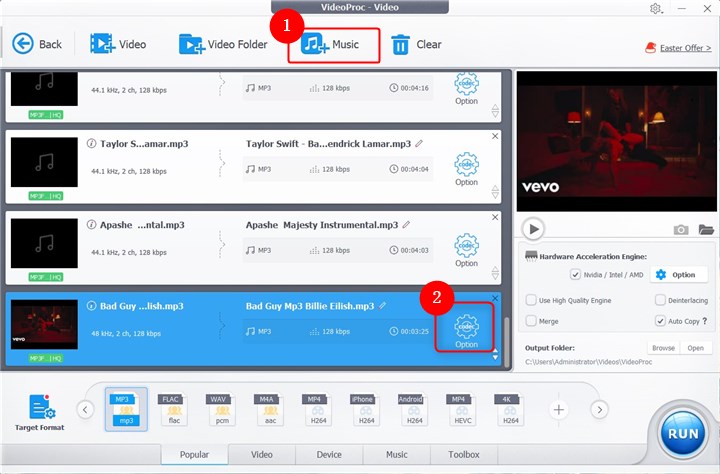Select FLAC target format
Image resolution: width=720 pixels, height=474 pixels.
click(x=174, y=409)
